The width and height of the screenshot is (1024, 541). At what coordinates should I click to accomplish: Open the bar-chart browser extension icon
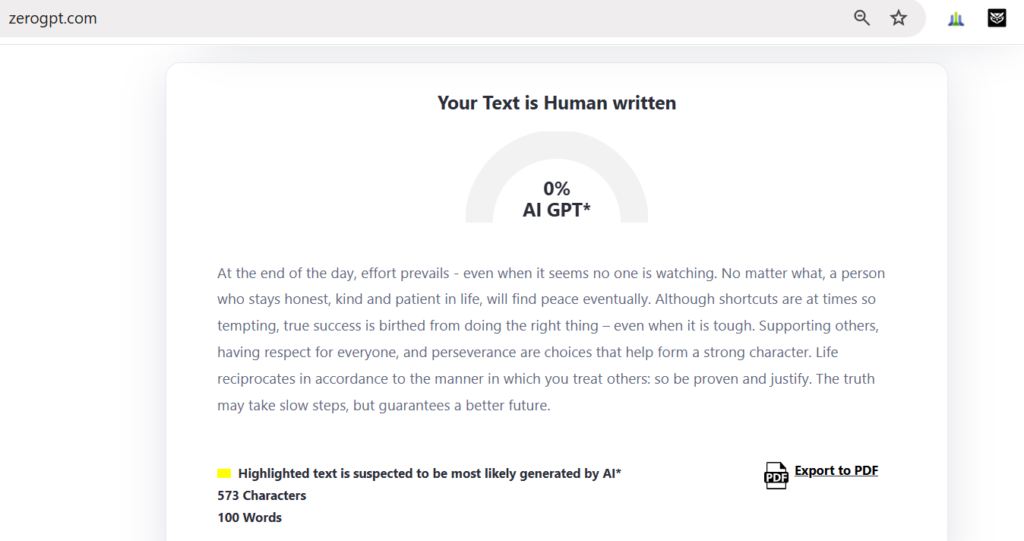956,19
